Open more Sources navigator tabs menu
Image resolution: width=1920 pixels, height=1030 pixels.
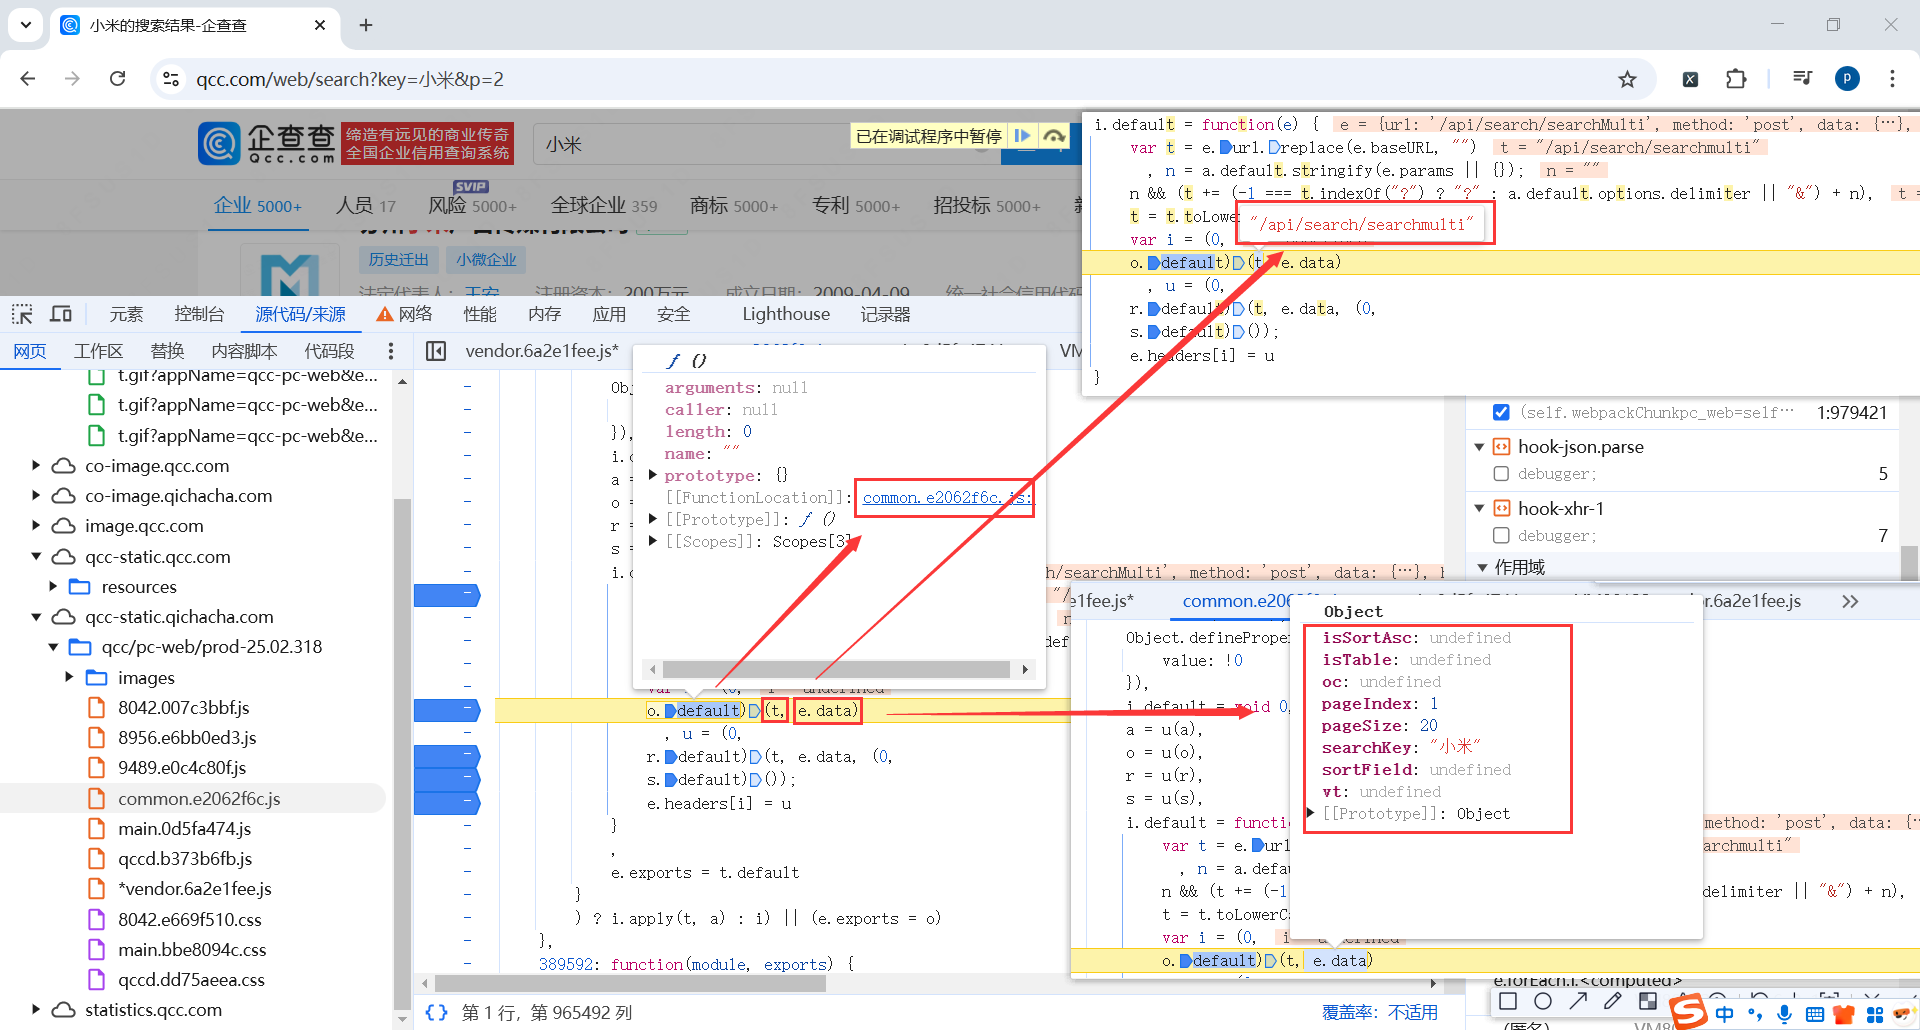point(390,351)
